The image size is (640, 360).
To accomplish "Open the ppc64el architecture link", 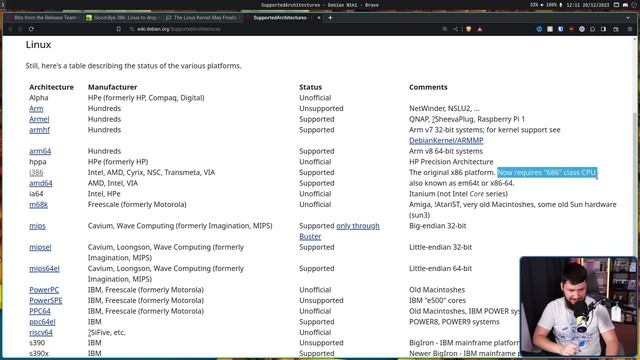I will pyautogui.click(x=42, y=322).
